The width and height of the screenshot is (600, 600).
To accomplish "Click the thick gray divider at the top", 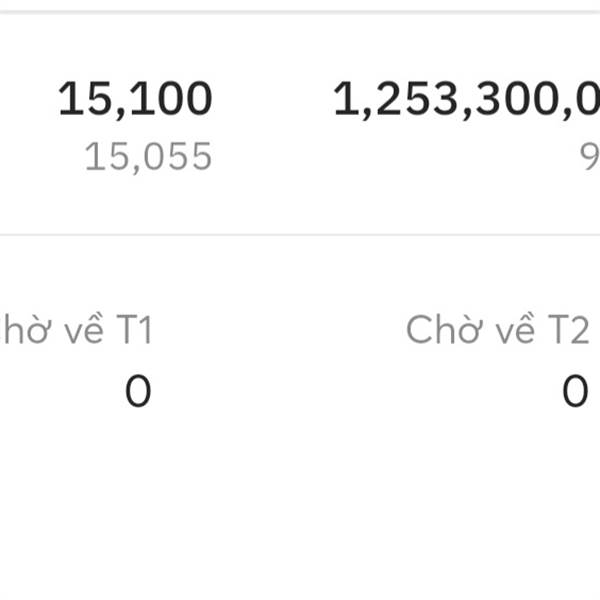I will point(300,12).
